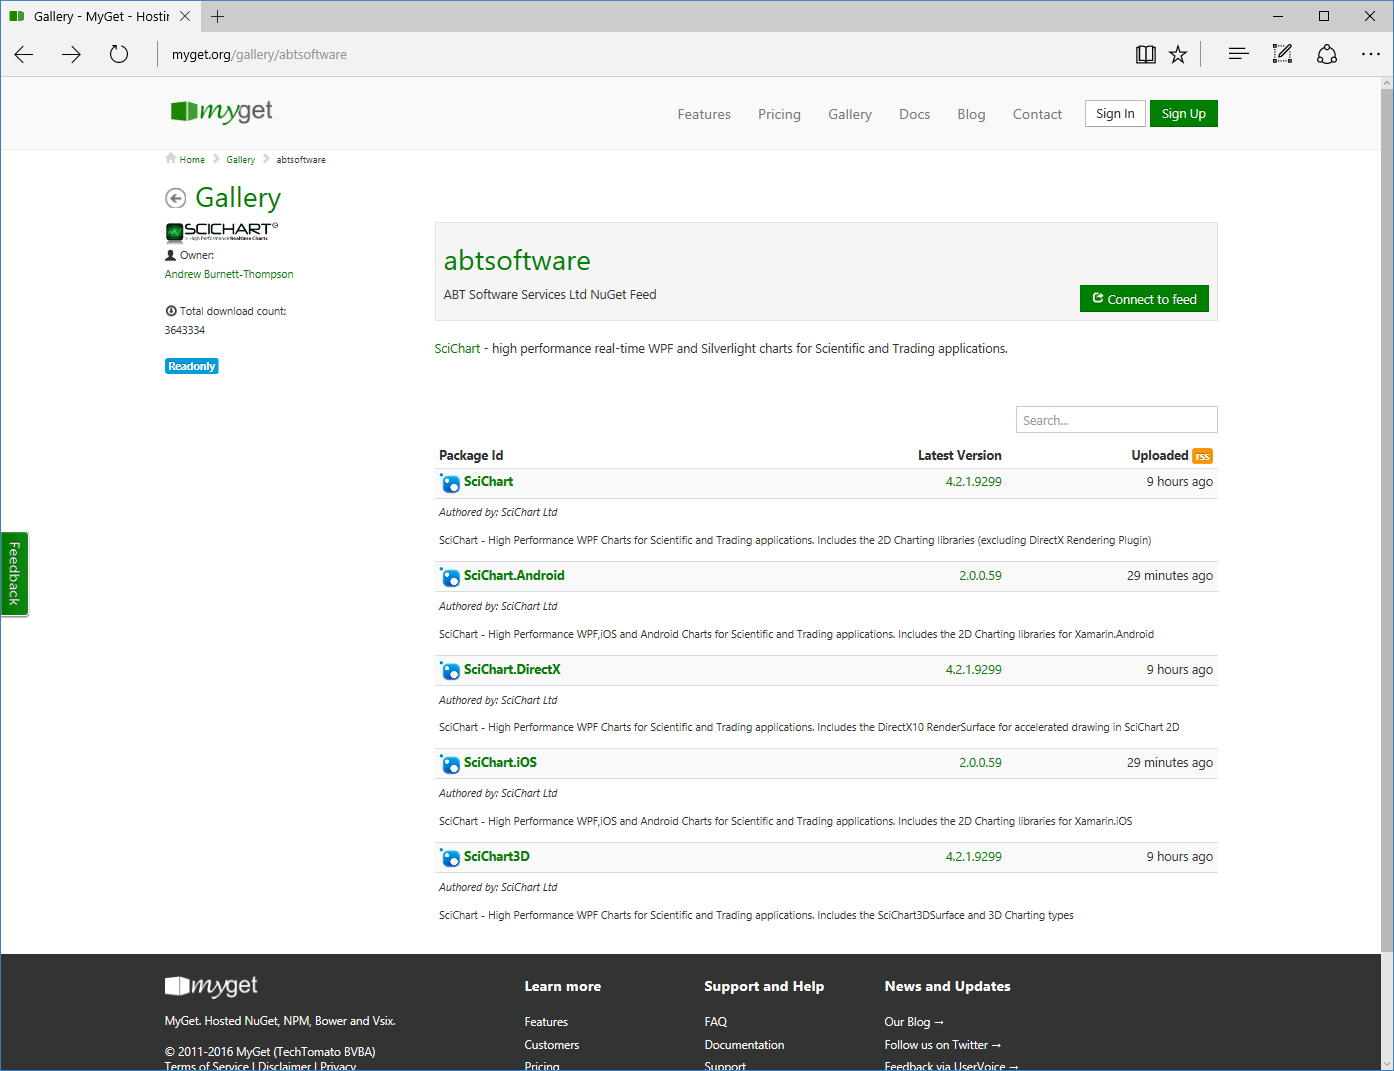Open Edge reading view icon
1394x1071 pixels.
click(1146, 55)
